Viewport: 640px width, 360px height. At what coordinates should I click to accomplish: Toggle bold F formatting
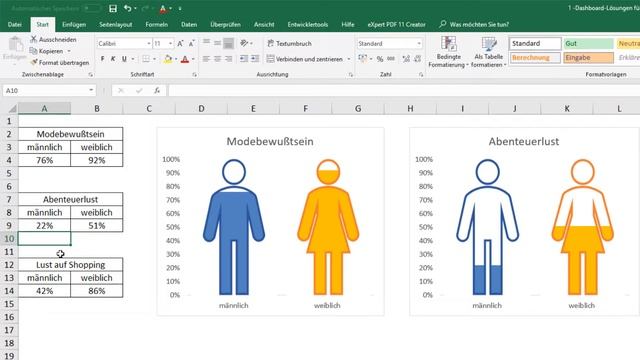click(102, 59)
